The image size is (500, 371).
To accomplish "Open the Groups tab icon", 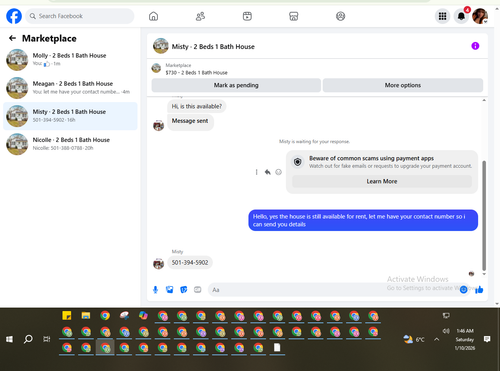I will click(x=340, y=16).
